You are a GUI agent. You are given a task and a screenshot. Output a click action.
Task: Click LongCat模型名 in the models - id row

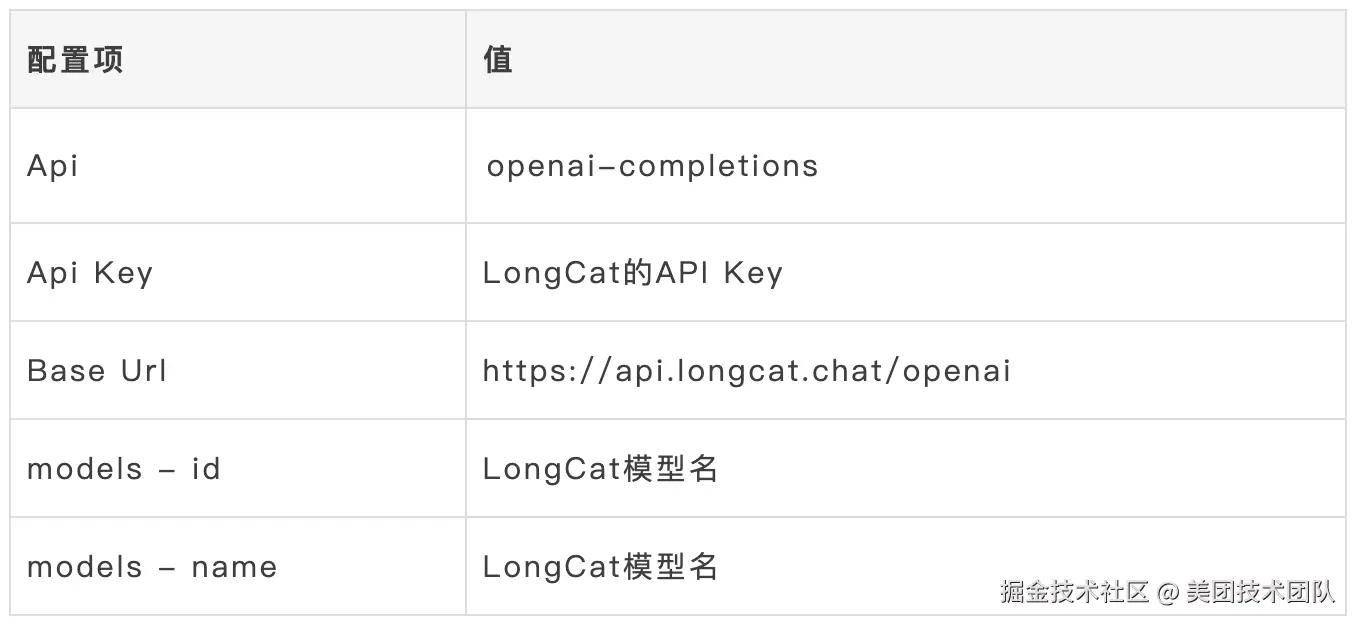point(600,468)
